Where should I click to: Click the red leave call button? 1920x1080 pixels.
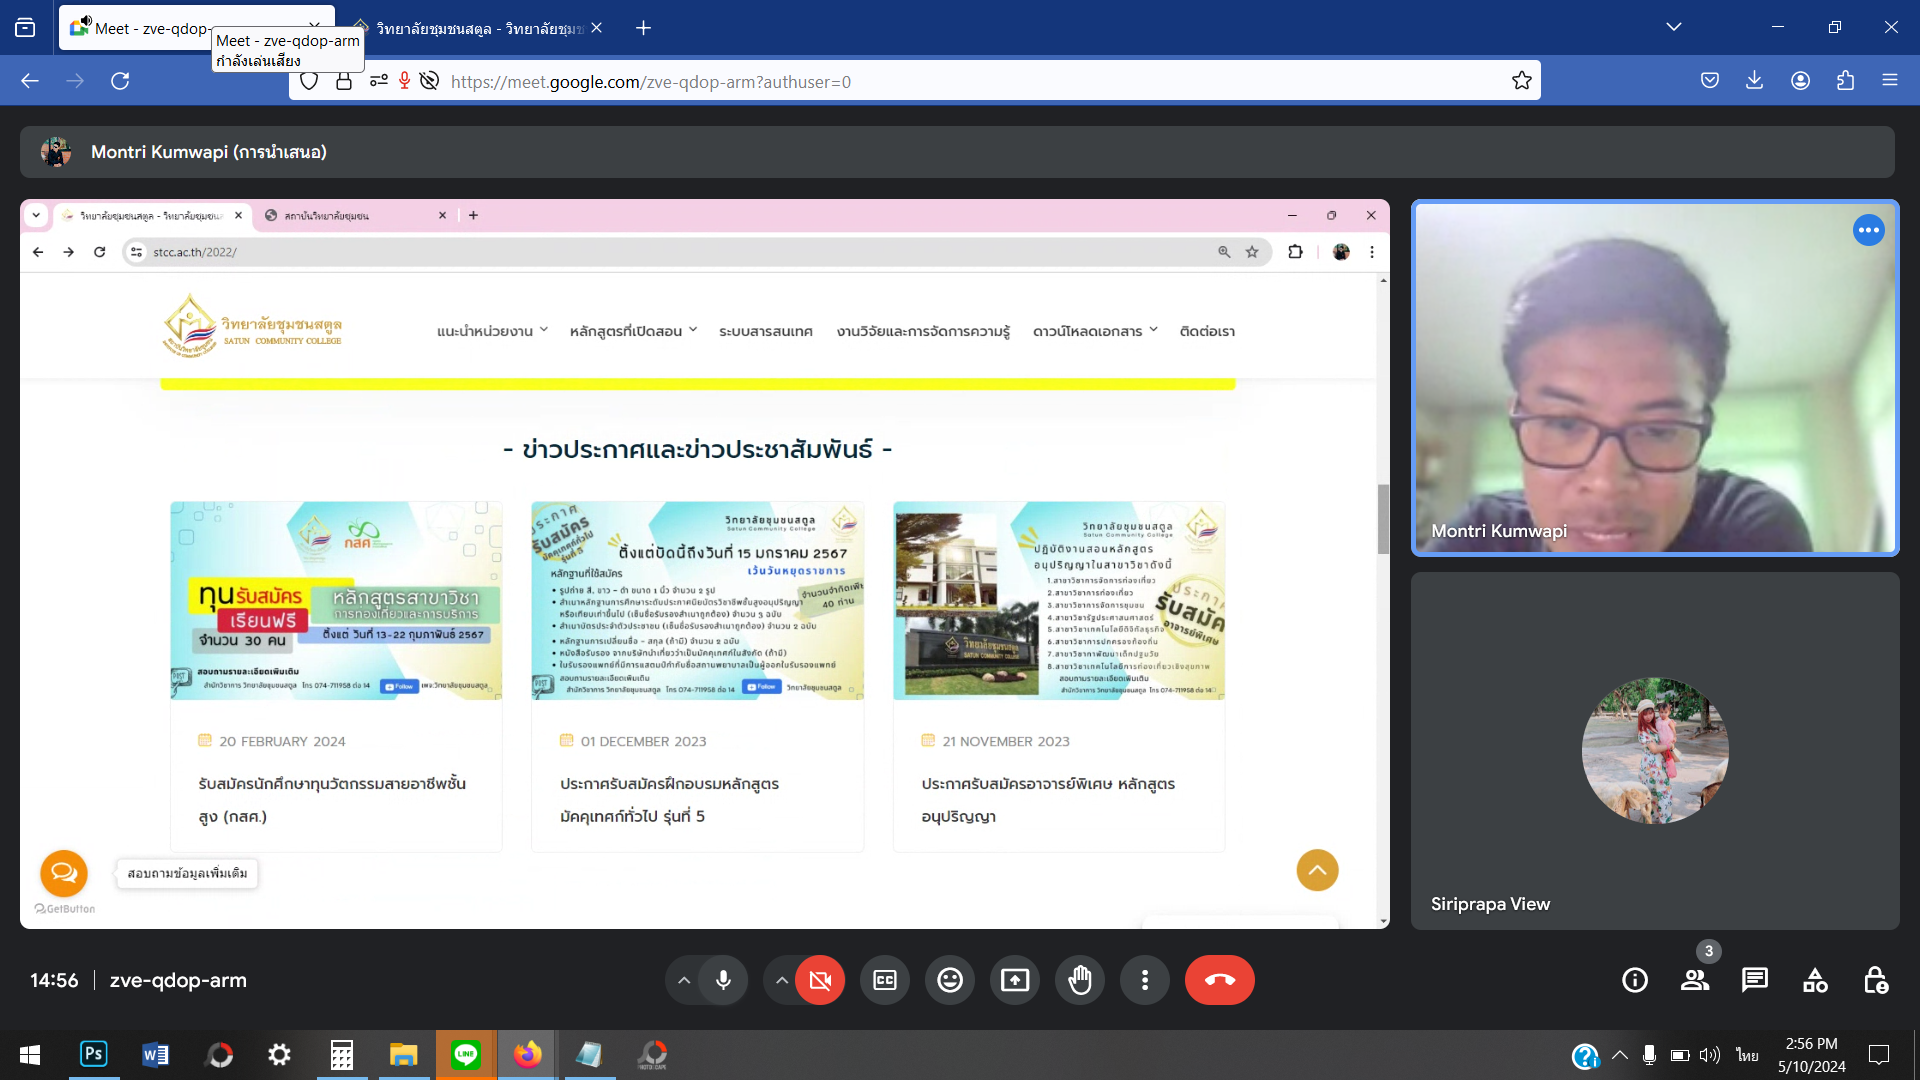[1219, 980]
